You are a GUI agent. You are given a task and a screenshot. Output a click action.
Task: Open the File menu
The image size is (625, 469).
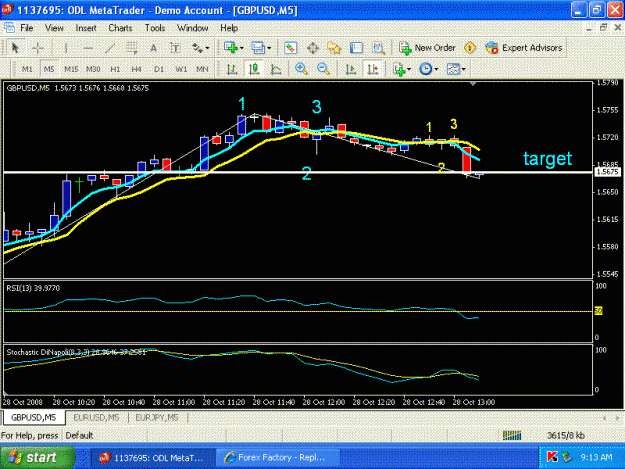pyautogui.click(x=27, y=28)
